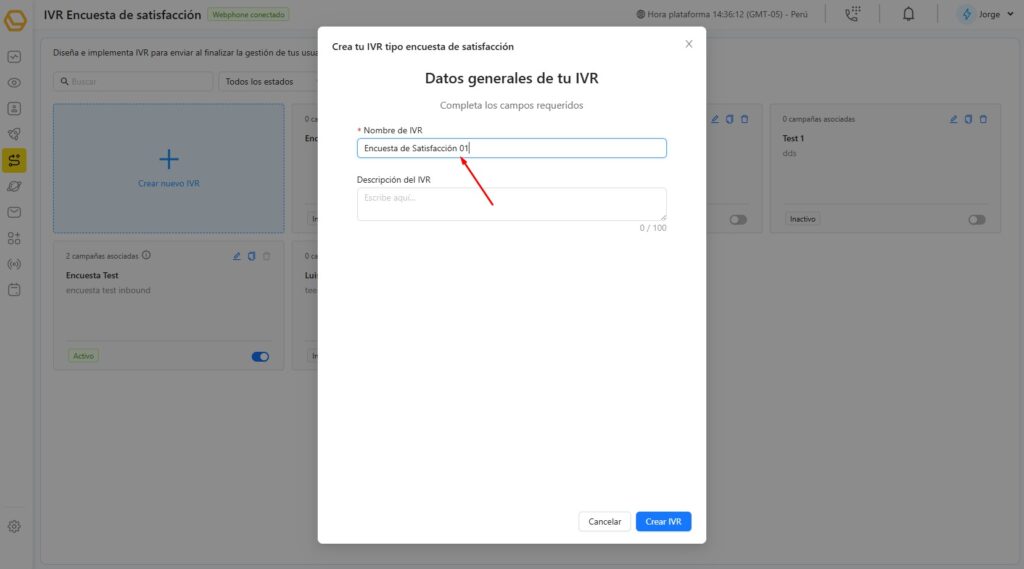Click into the Nombre de IVR field
The image size is (1024, 569).
(511, 148)
